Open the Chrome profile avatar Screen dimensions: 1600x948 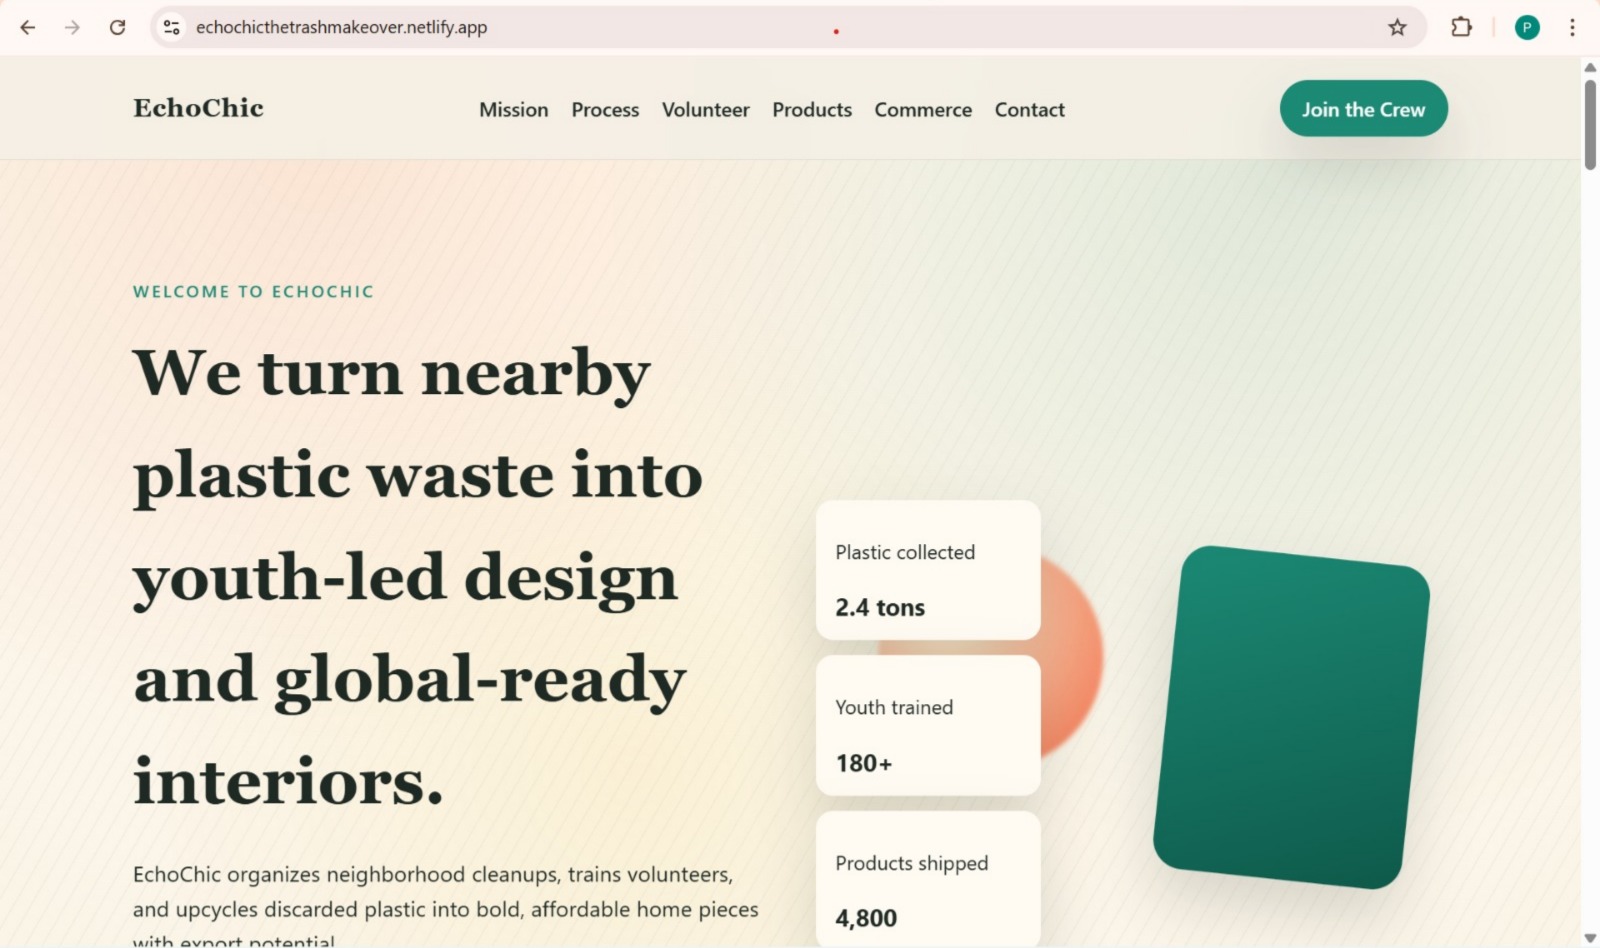pyautogui.click(x=1527, y=27)
